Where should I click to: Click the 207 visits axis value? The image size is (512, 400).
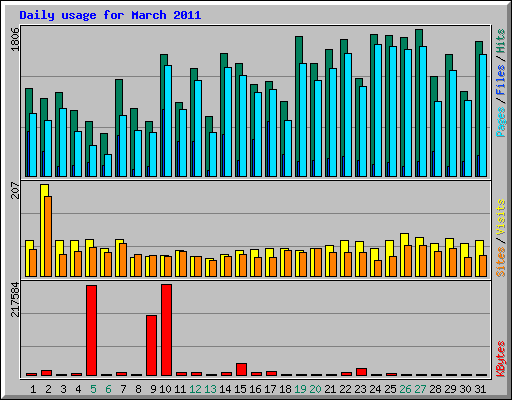pos(15,190)
